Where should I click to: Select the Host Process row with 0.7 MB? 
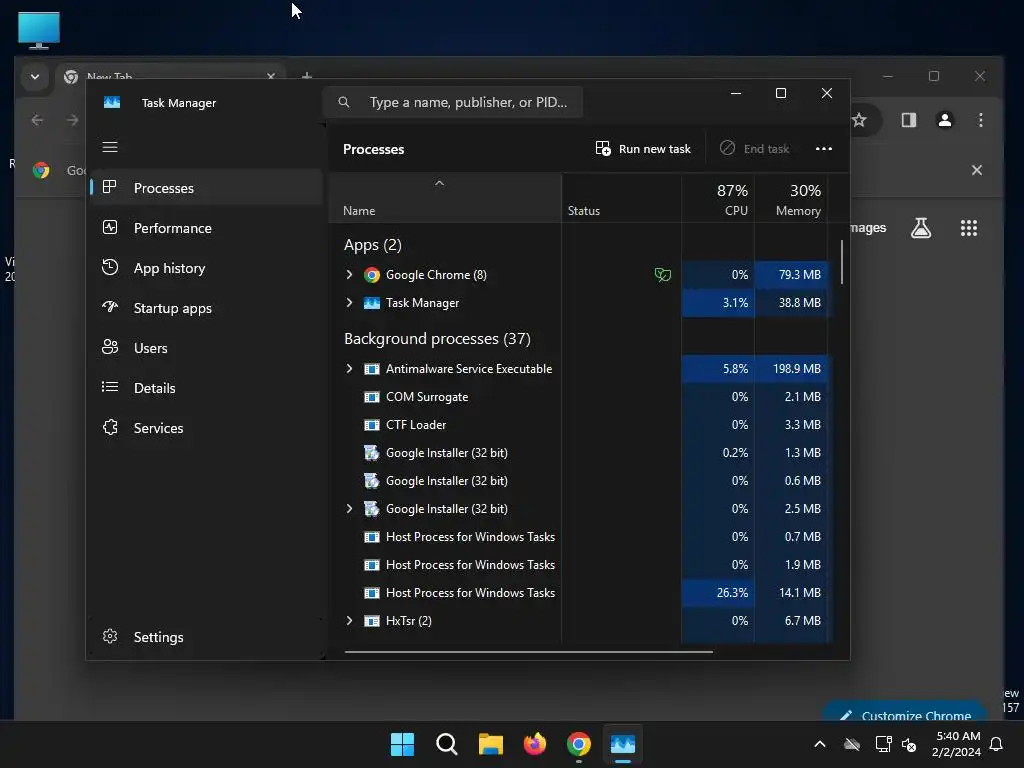click(x=579, y=536)
